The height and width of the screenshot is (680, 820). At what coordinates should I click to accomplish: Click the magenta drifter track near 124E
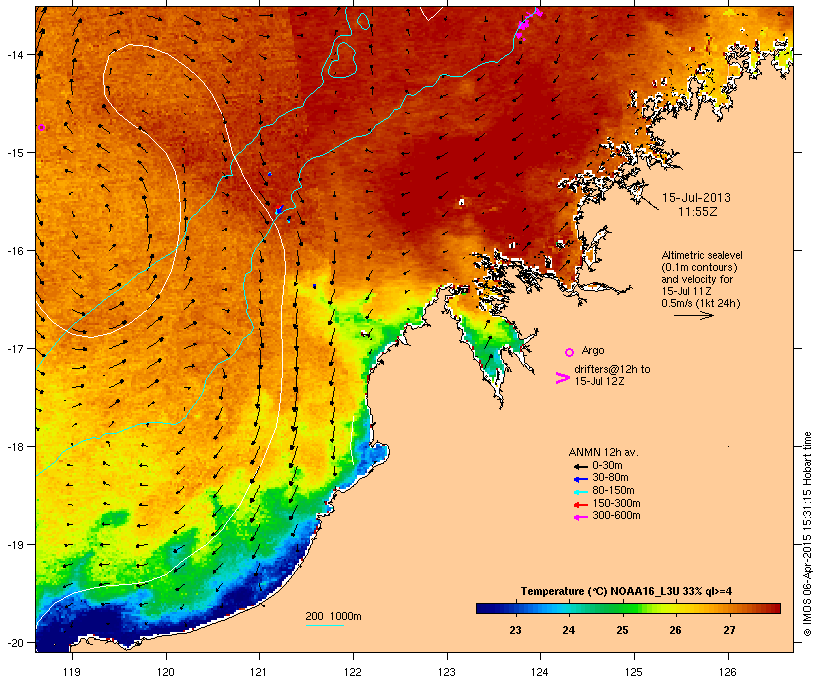[527, 24]
